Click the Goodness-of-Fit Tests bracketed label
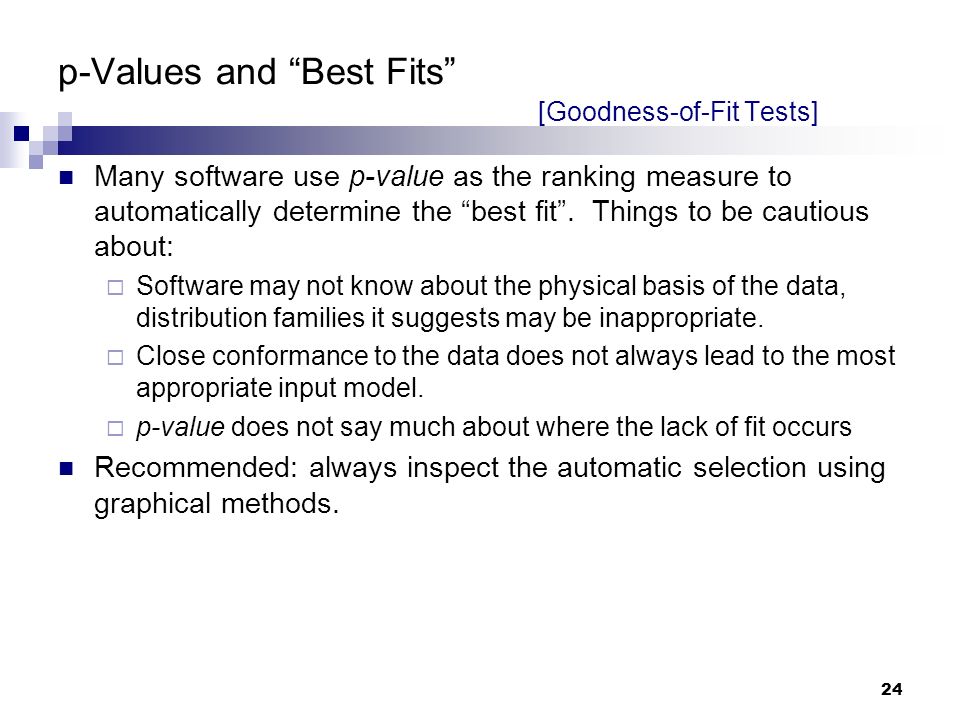960x720 pixels. click(678, 112)
